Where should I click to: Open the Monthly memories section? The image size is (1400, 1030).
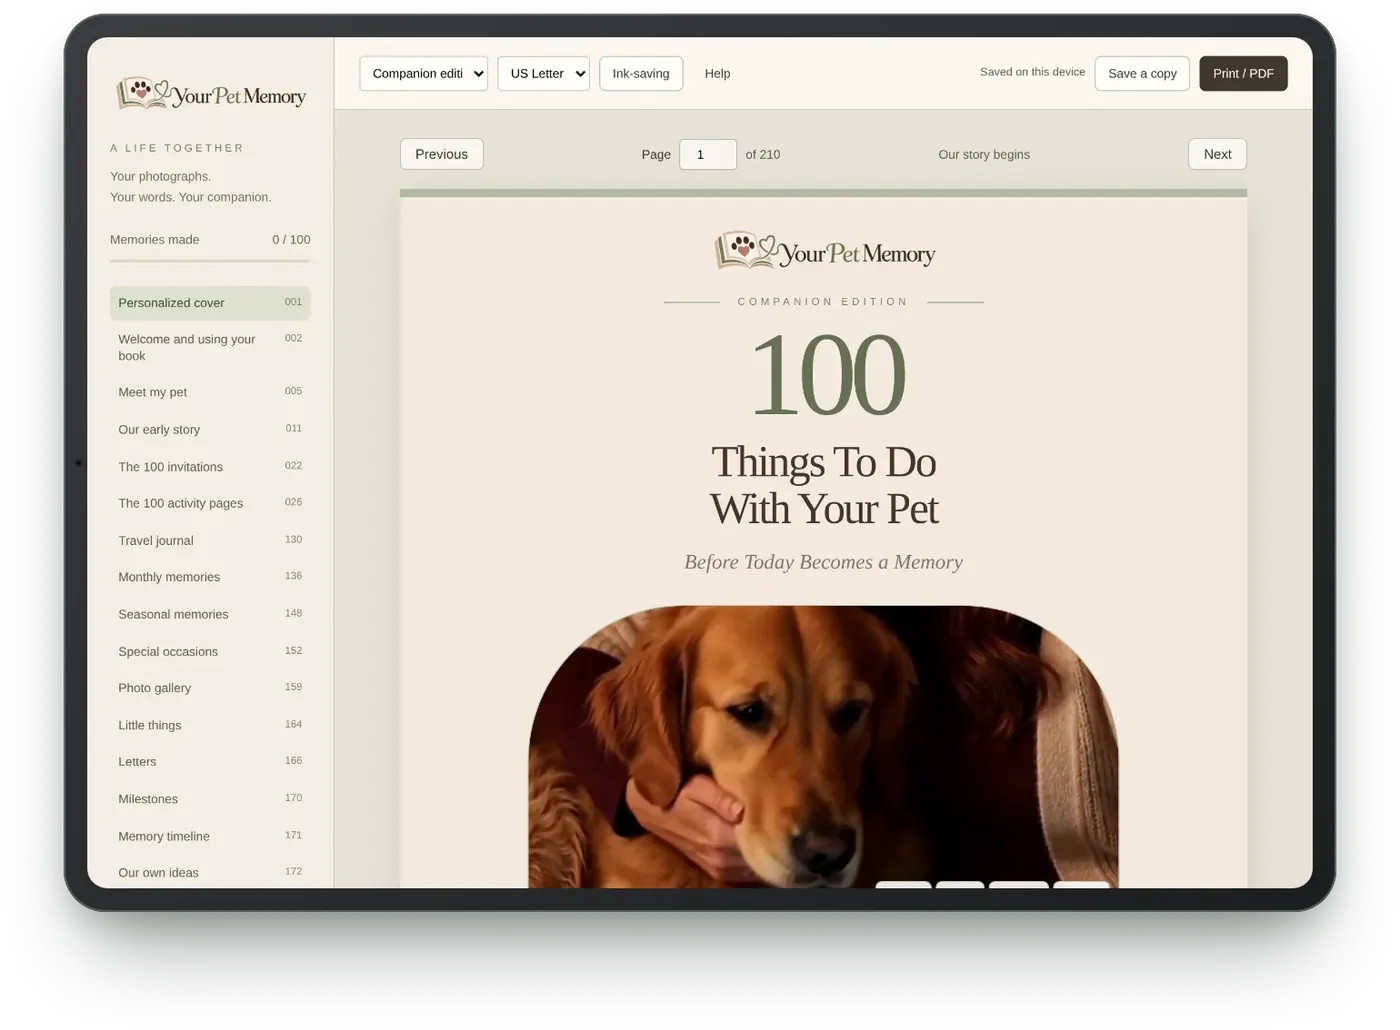click(210, 577)
